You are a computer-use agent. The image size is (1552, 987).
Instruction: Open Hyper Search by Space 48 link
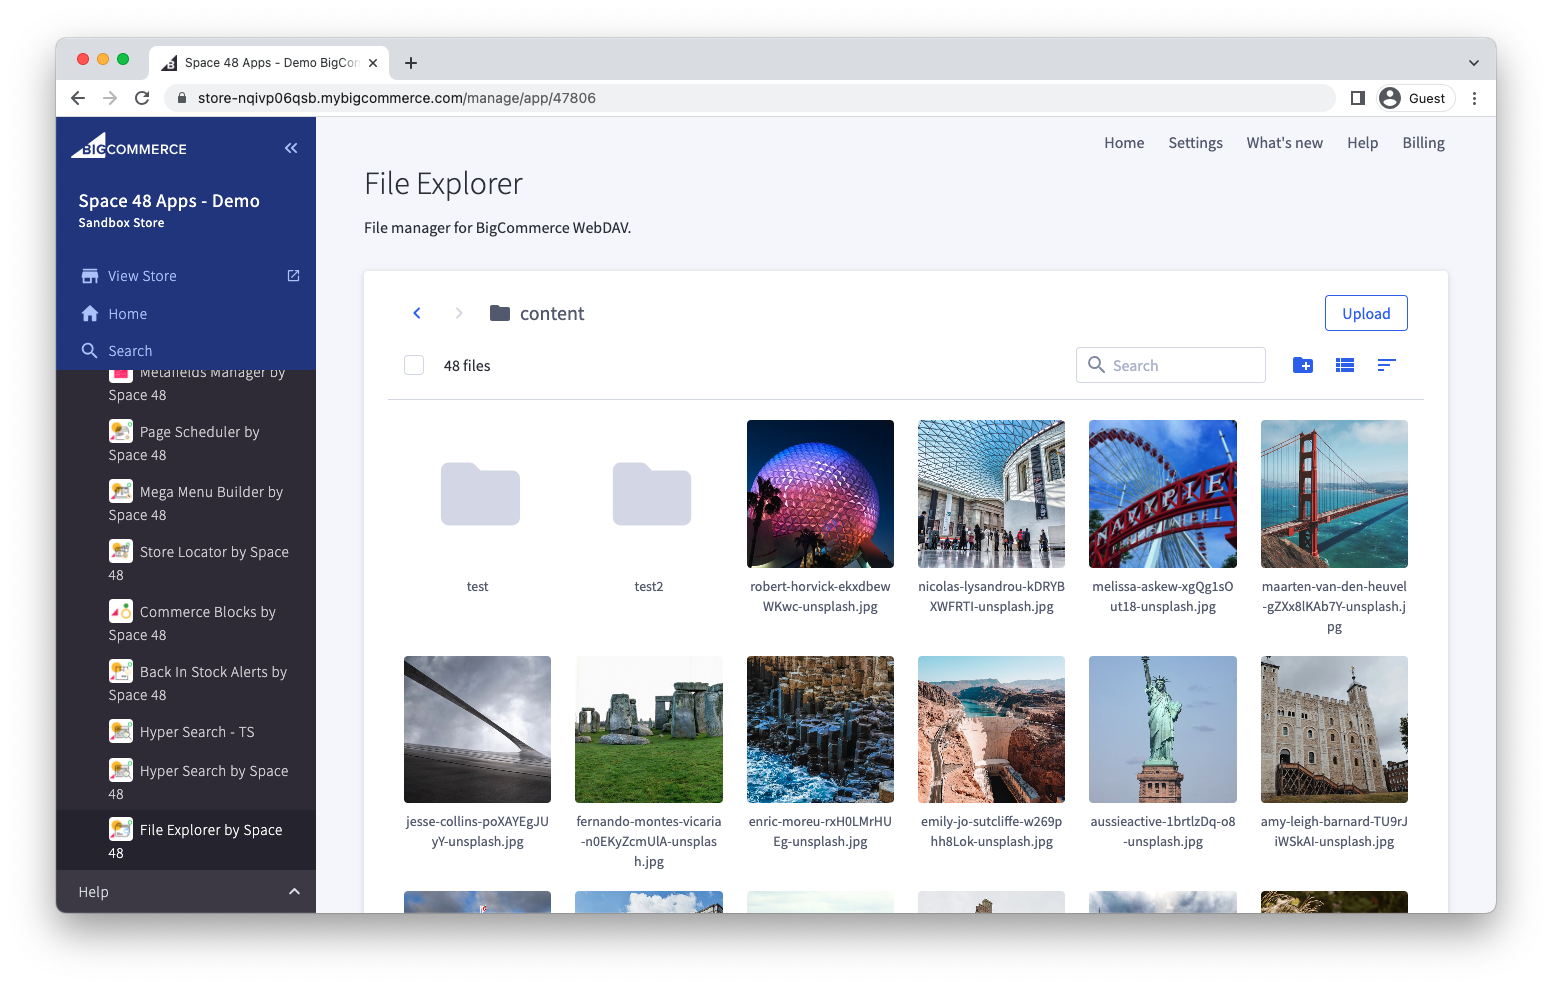(199, 782)
